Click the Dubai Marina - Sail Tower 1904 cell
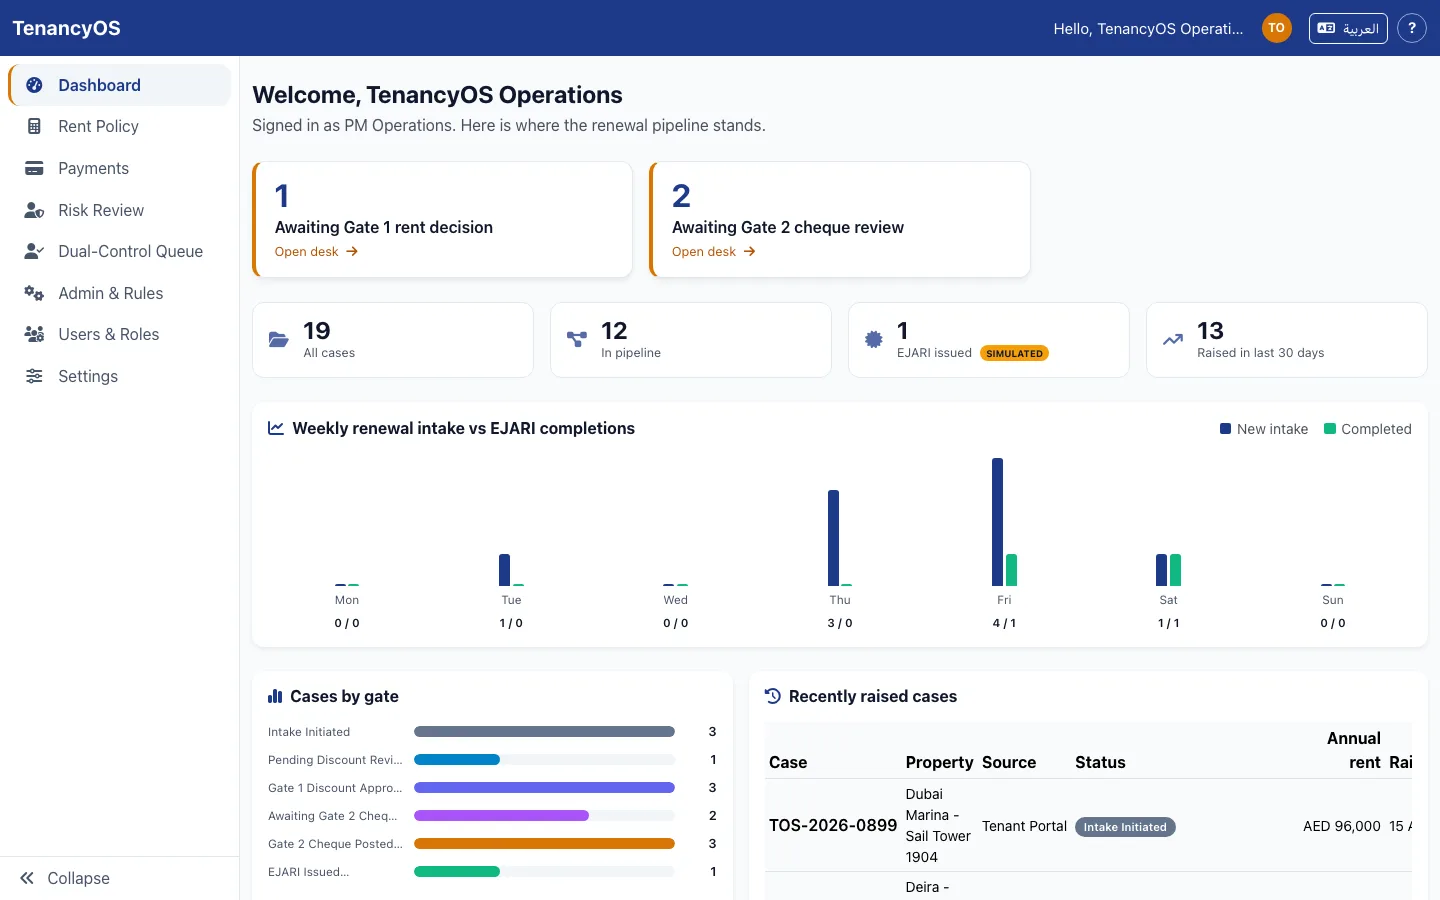This screenshot has width=1440, height=900. pos(938,826)
